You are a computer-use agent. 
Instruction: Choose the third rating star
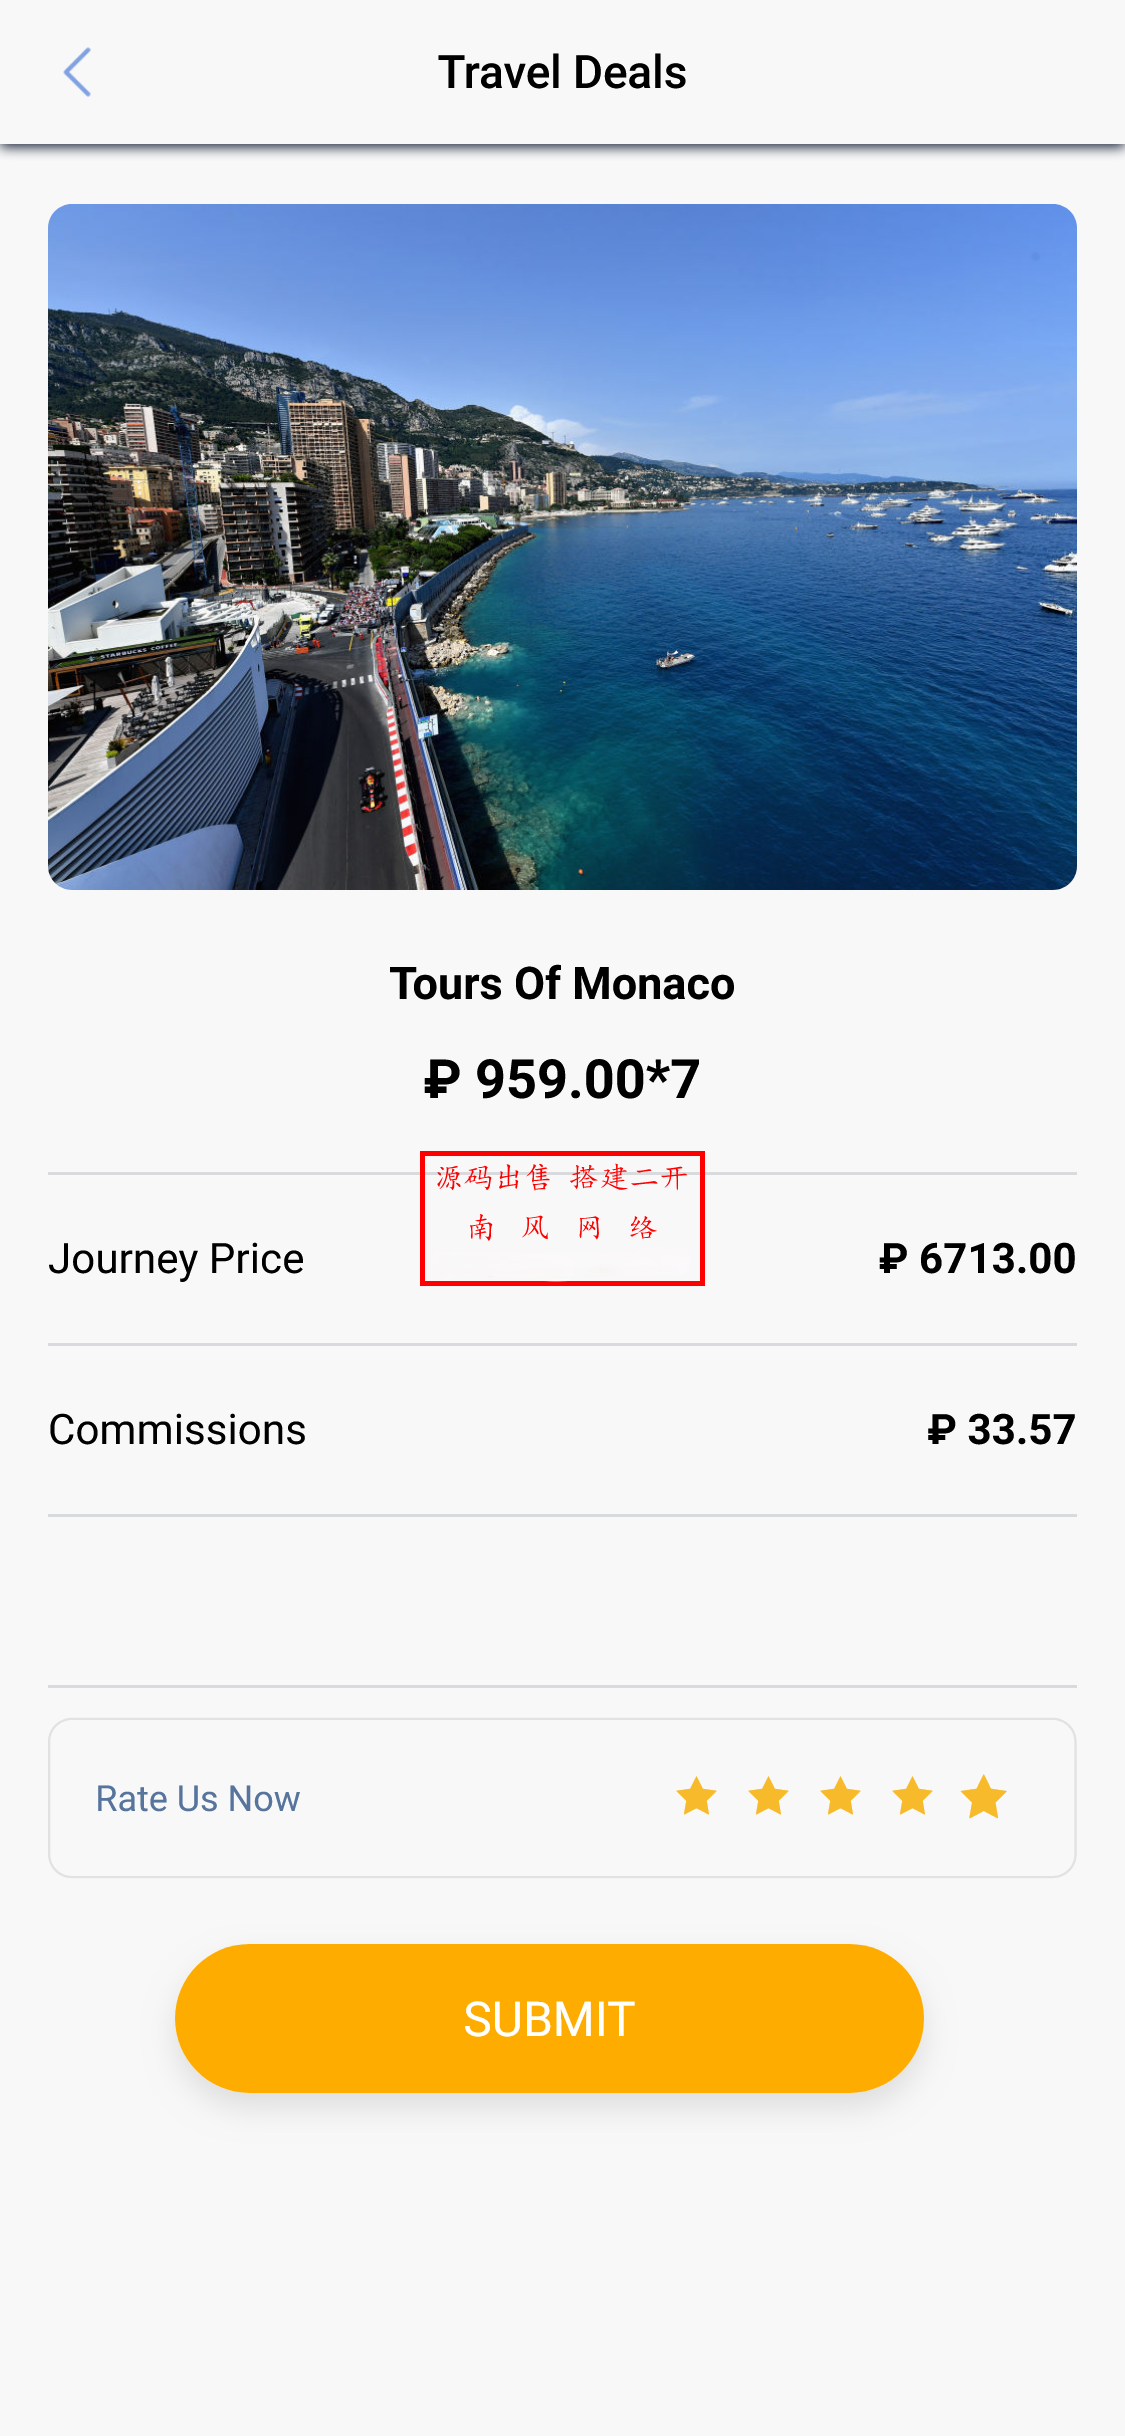point(841,1797)
